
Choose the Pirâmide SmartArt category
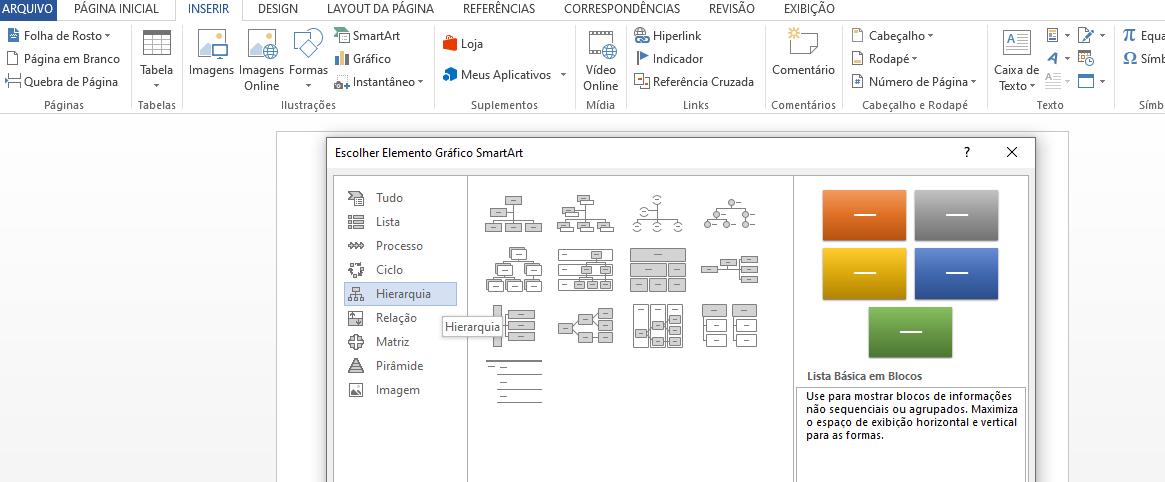[x=399, y=366]
